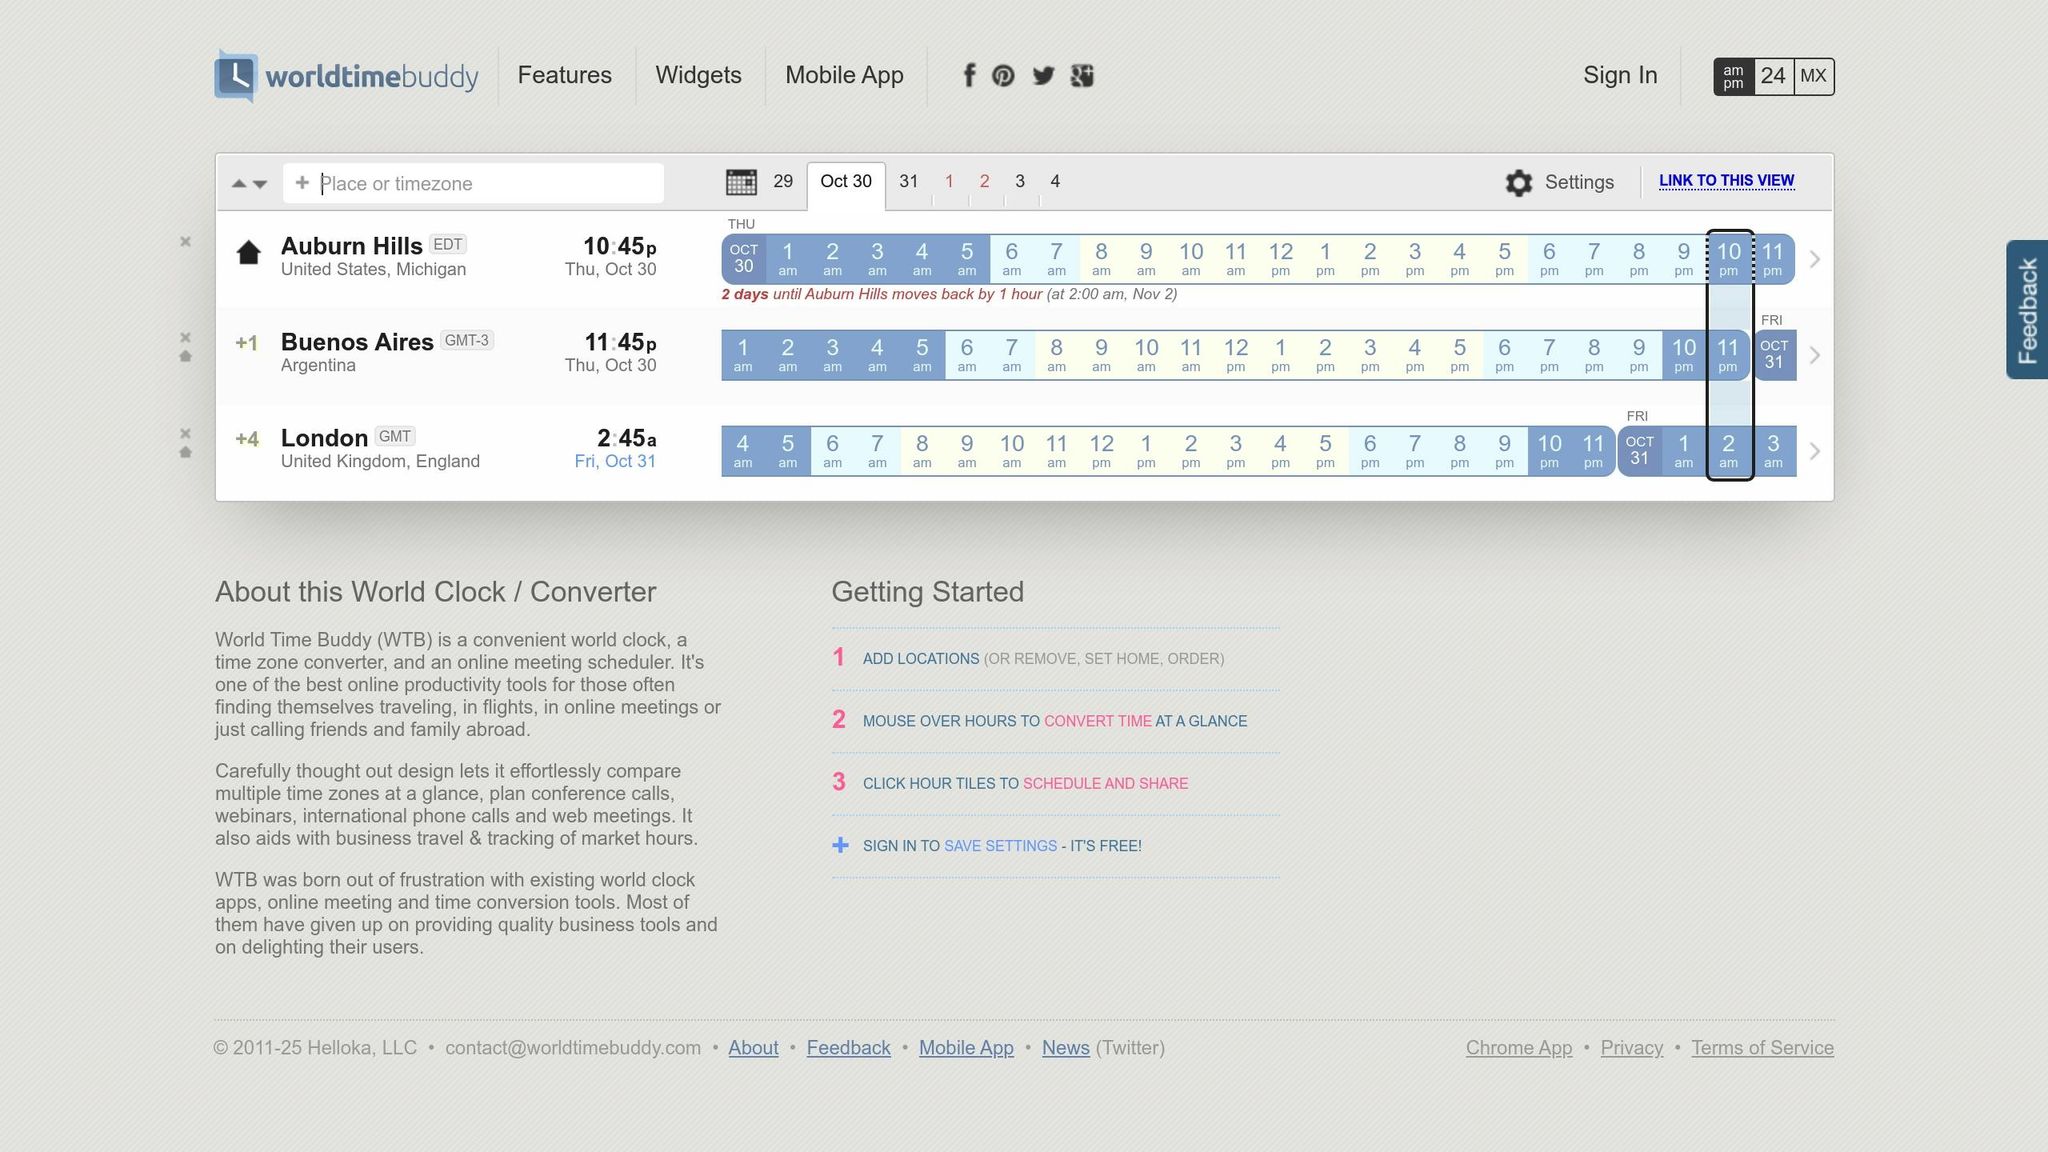Click the worldtimebuddy clock logo
2048x1152 pixels.
click(x=236, y=76)
